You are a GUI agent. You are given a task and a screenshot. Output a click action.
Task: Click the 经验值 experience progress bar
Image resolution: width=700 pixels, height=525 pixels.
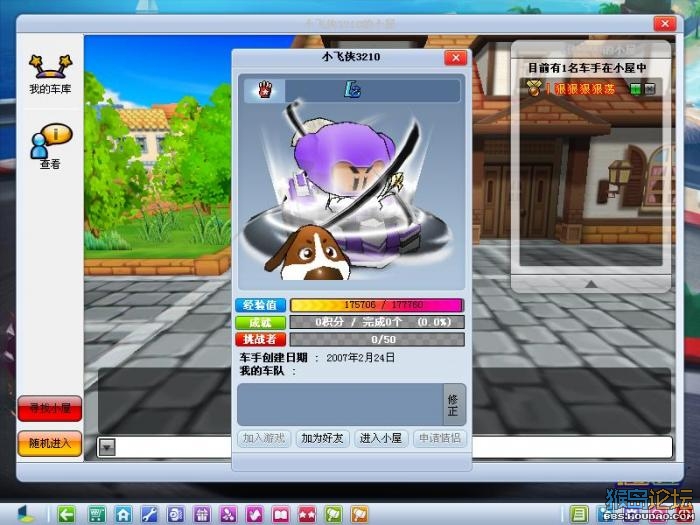tap(377, 305)
